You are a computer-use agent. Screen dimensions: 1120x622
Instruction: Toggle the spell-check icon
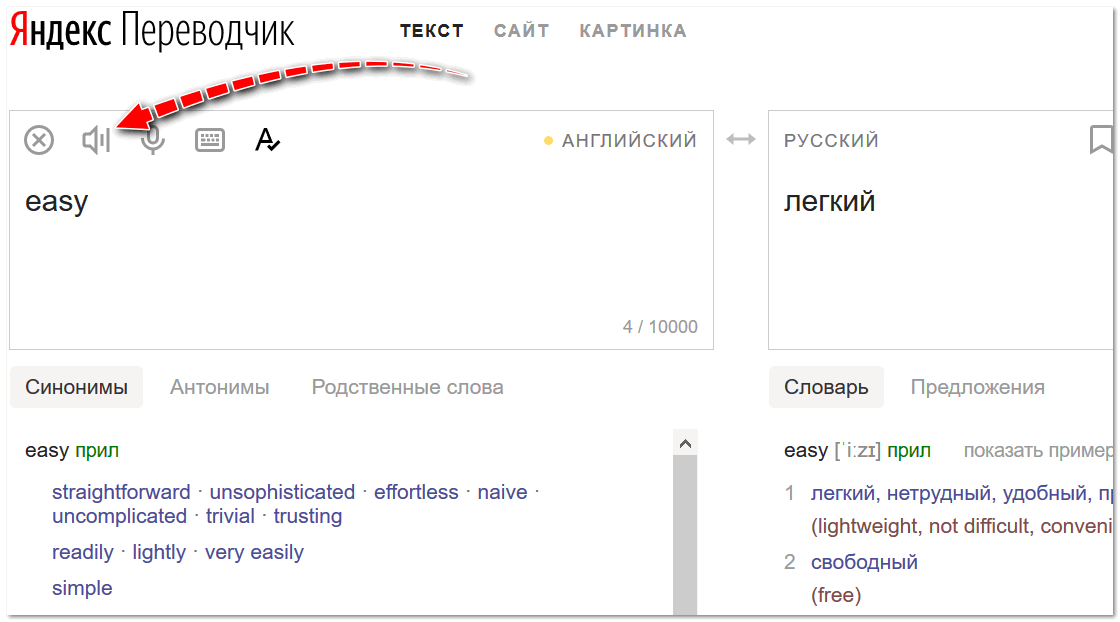click(267, 140)
